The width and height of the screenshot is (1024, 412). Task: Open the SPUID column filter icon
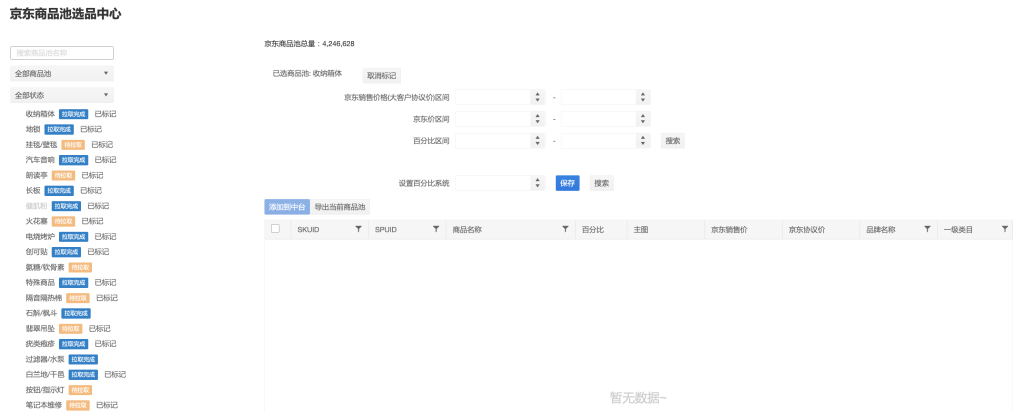[435, 229]
